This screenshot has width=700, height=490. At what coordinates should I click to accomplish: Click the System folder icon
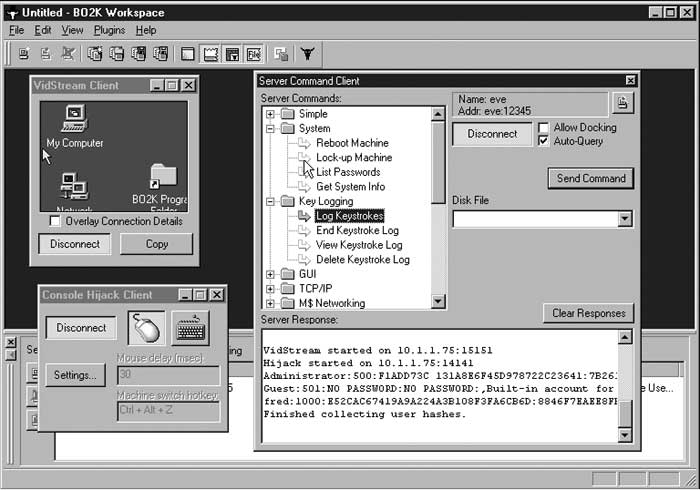point(288,129)
